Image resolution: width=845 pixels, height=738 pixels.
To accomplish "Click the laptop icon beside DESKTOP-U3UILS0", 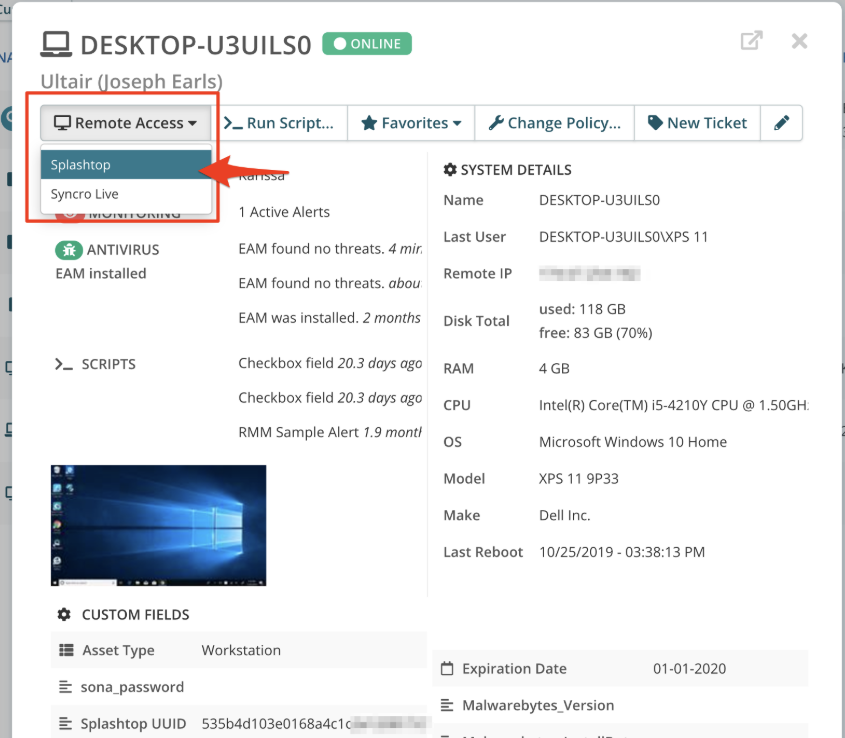I will [x=56, y=44].
